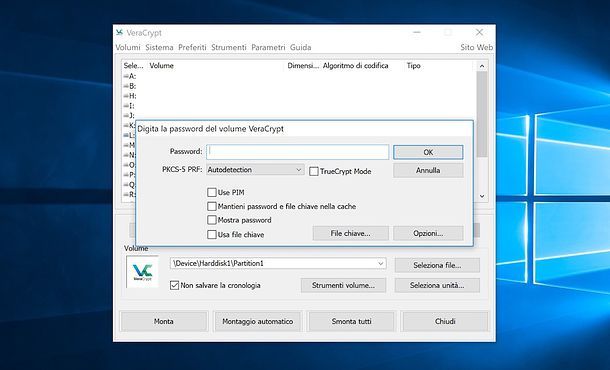Open the Opzioni... button
610x370 pixels.
coord(428,233)
